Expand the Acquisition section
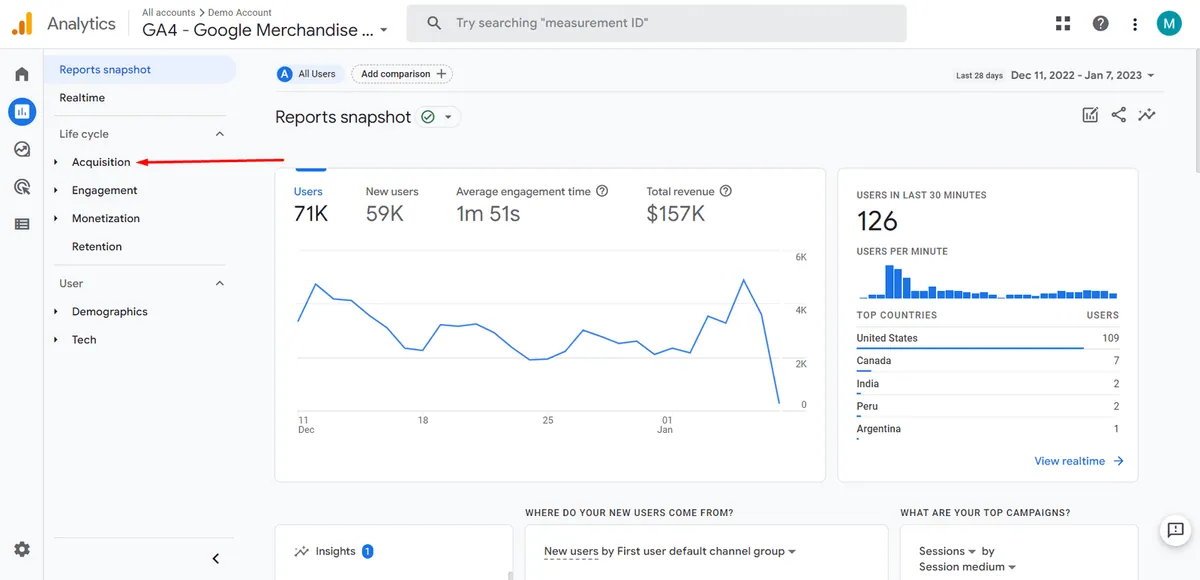 100,162
